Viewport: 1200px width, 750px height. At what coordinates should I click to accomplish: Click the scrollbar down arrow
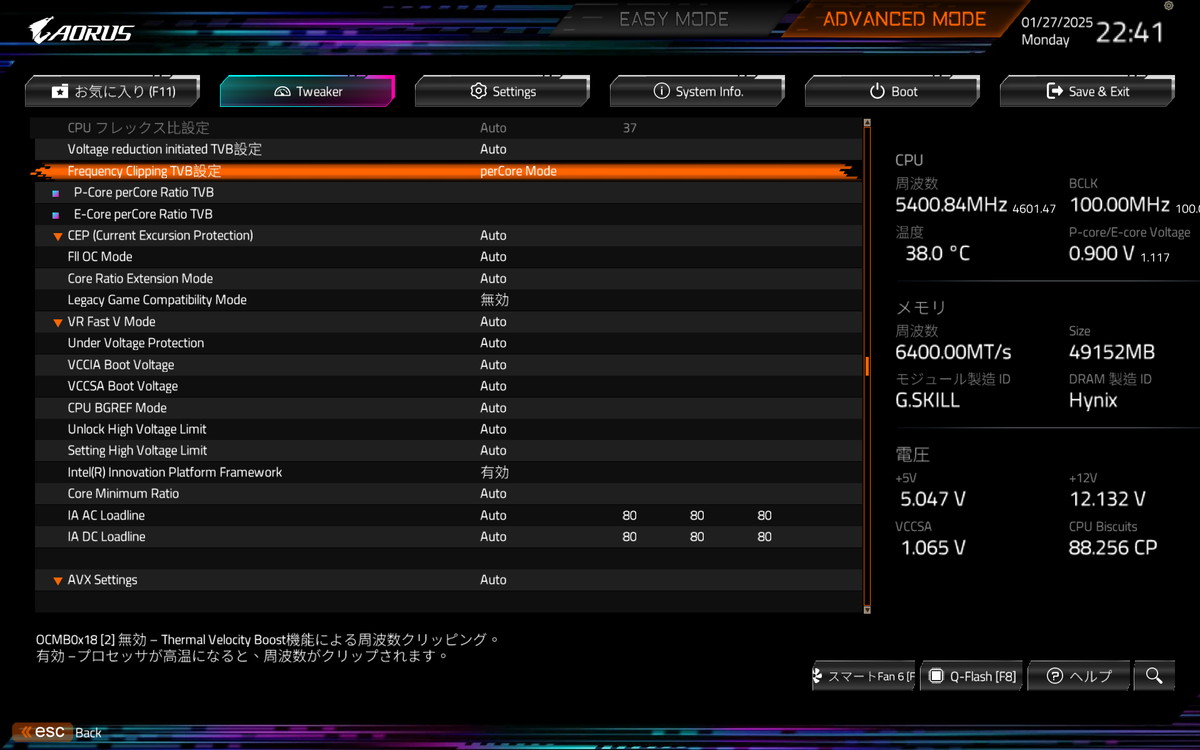click(x=867, y=608)
